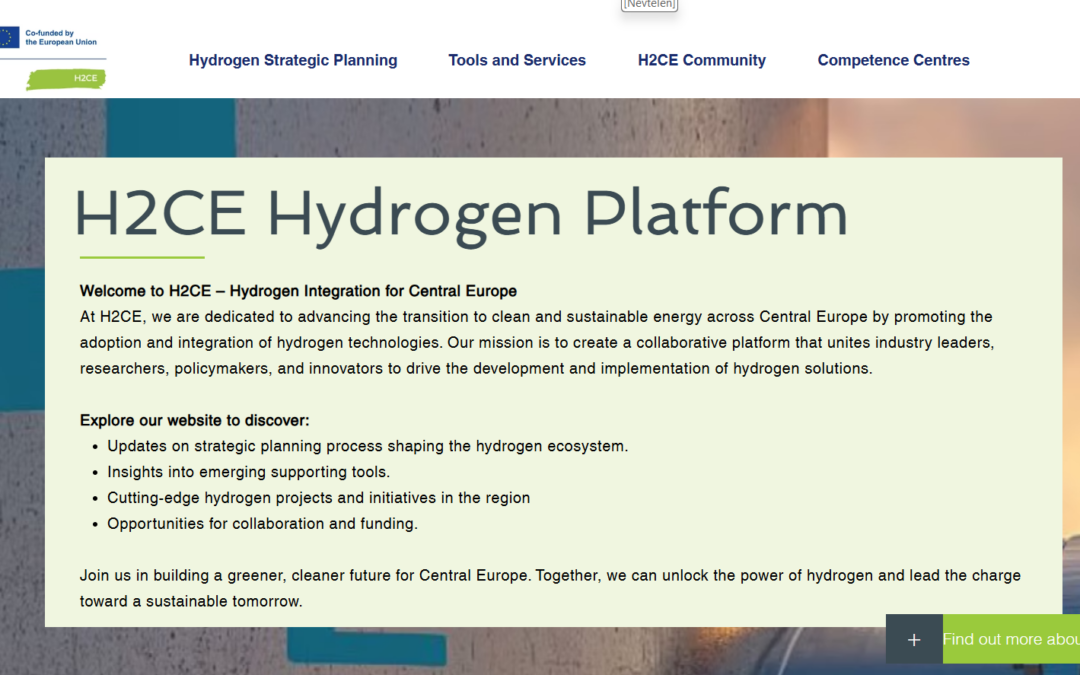The image size is (1080, 675).
Task: Open the Tools and Services menu
Action: pyautogui.click(x=517, y=60)
